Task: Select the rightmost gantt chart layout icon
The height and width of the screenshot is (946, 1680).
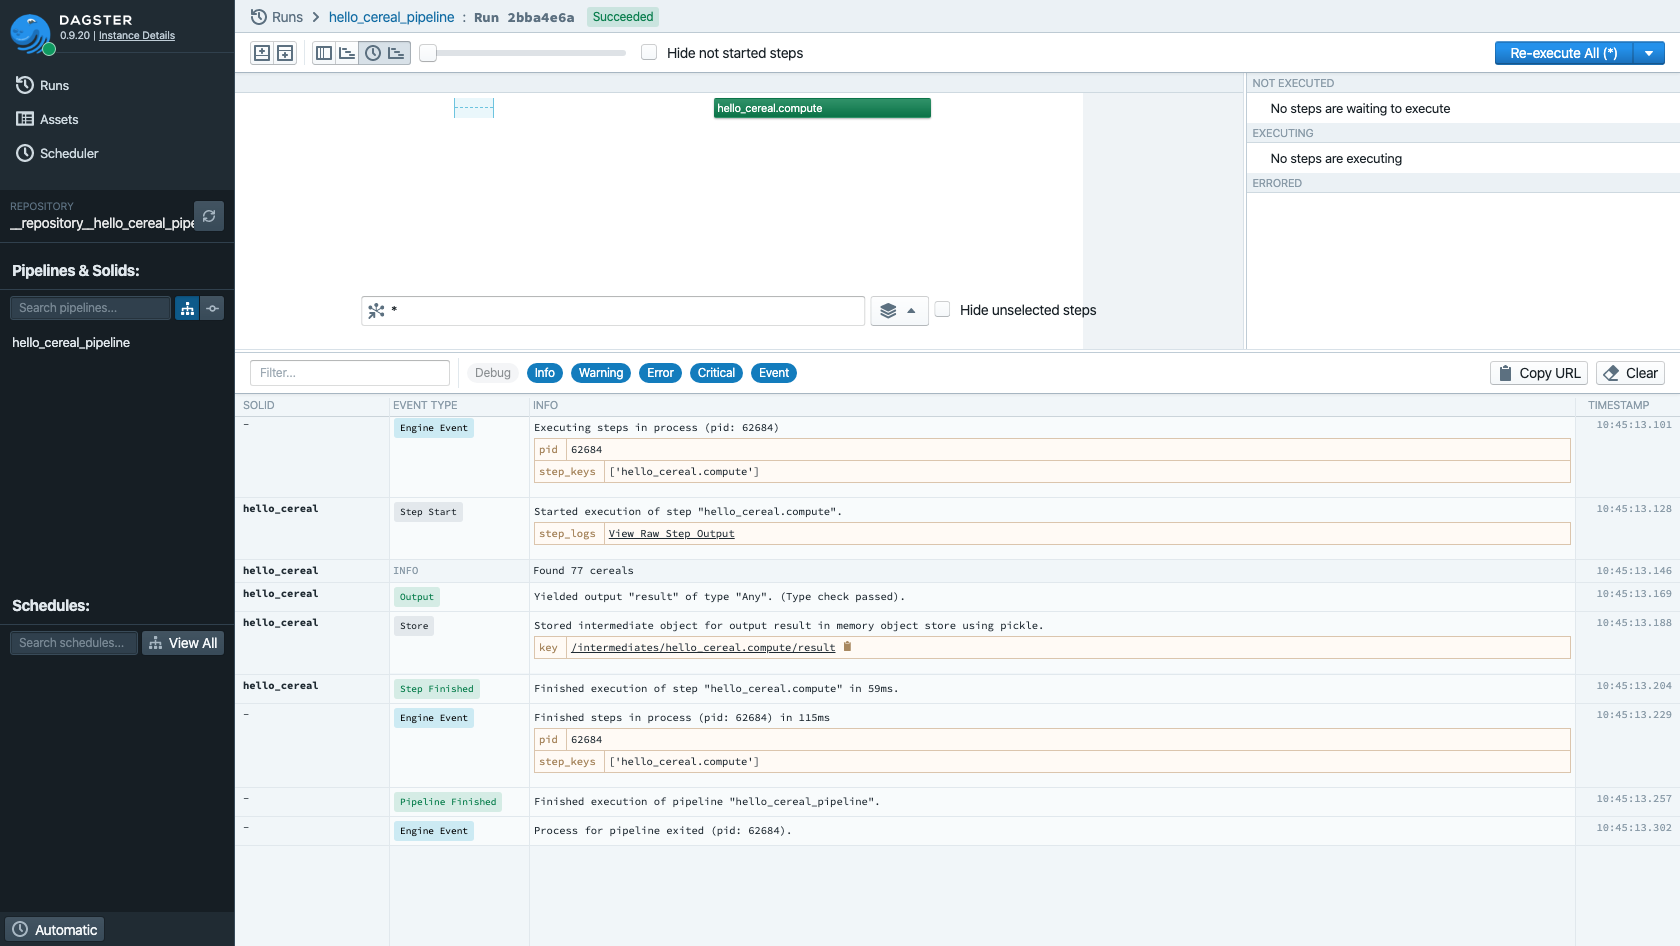Action: (397, 53)
